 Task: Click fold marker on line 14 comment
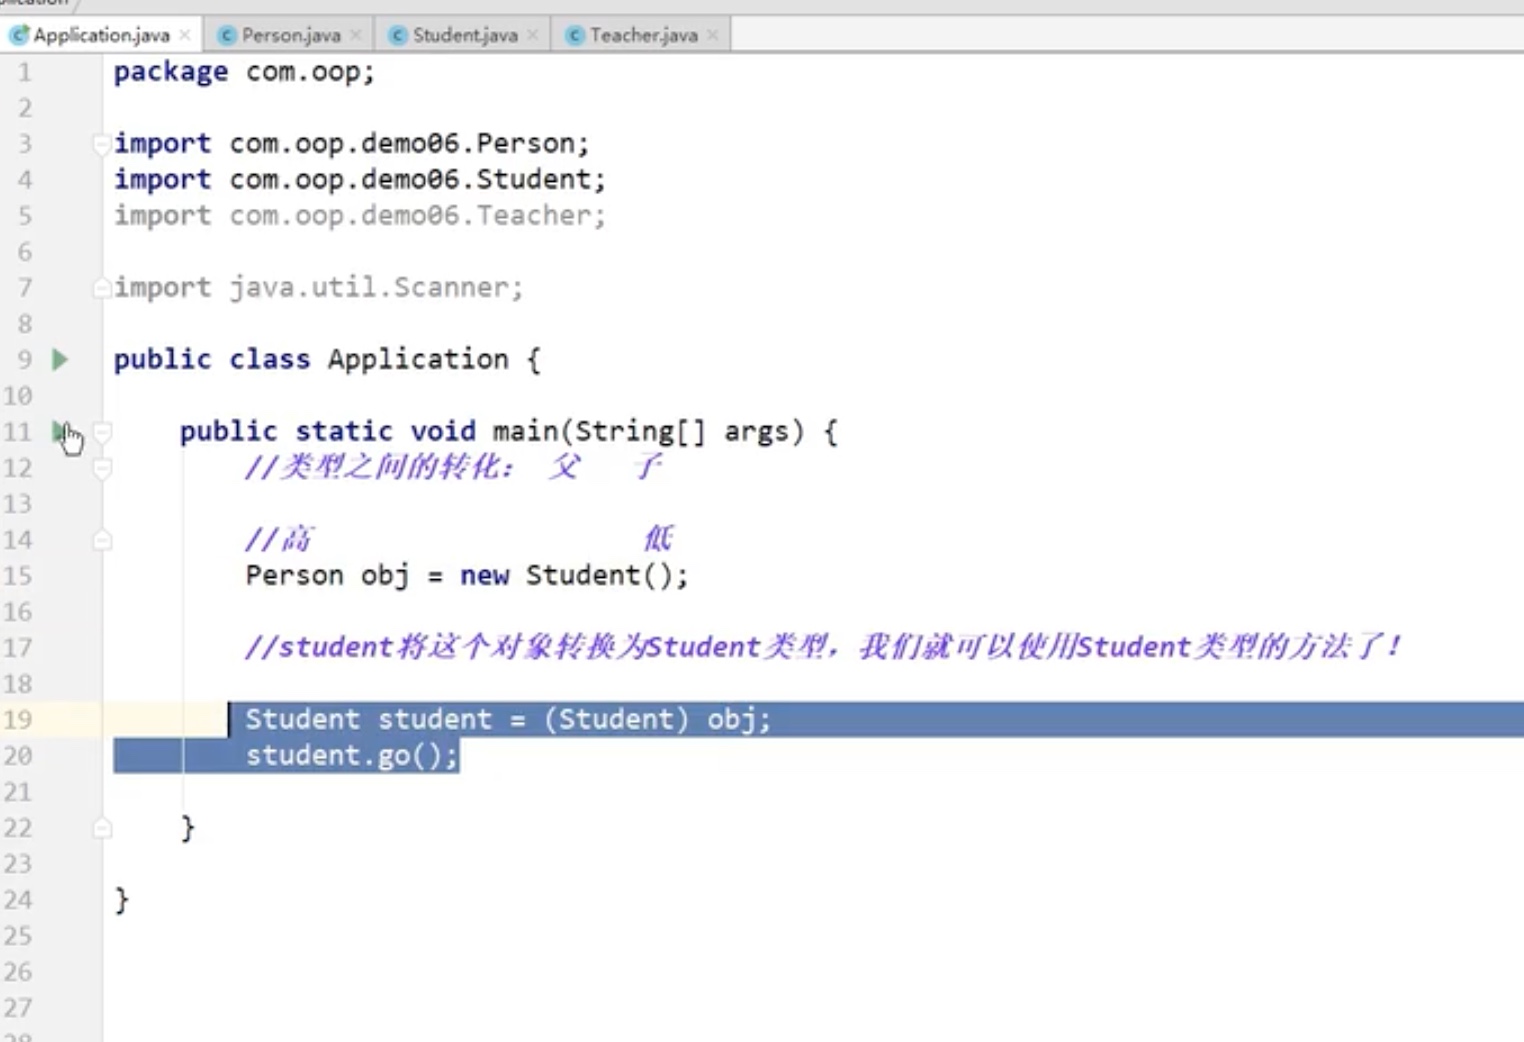pos(102,540)
